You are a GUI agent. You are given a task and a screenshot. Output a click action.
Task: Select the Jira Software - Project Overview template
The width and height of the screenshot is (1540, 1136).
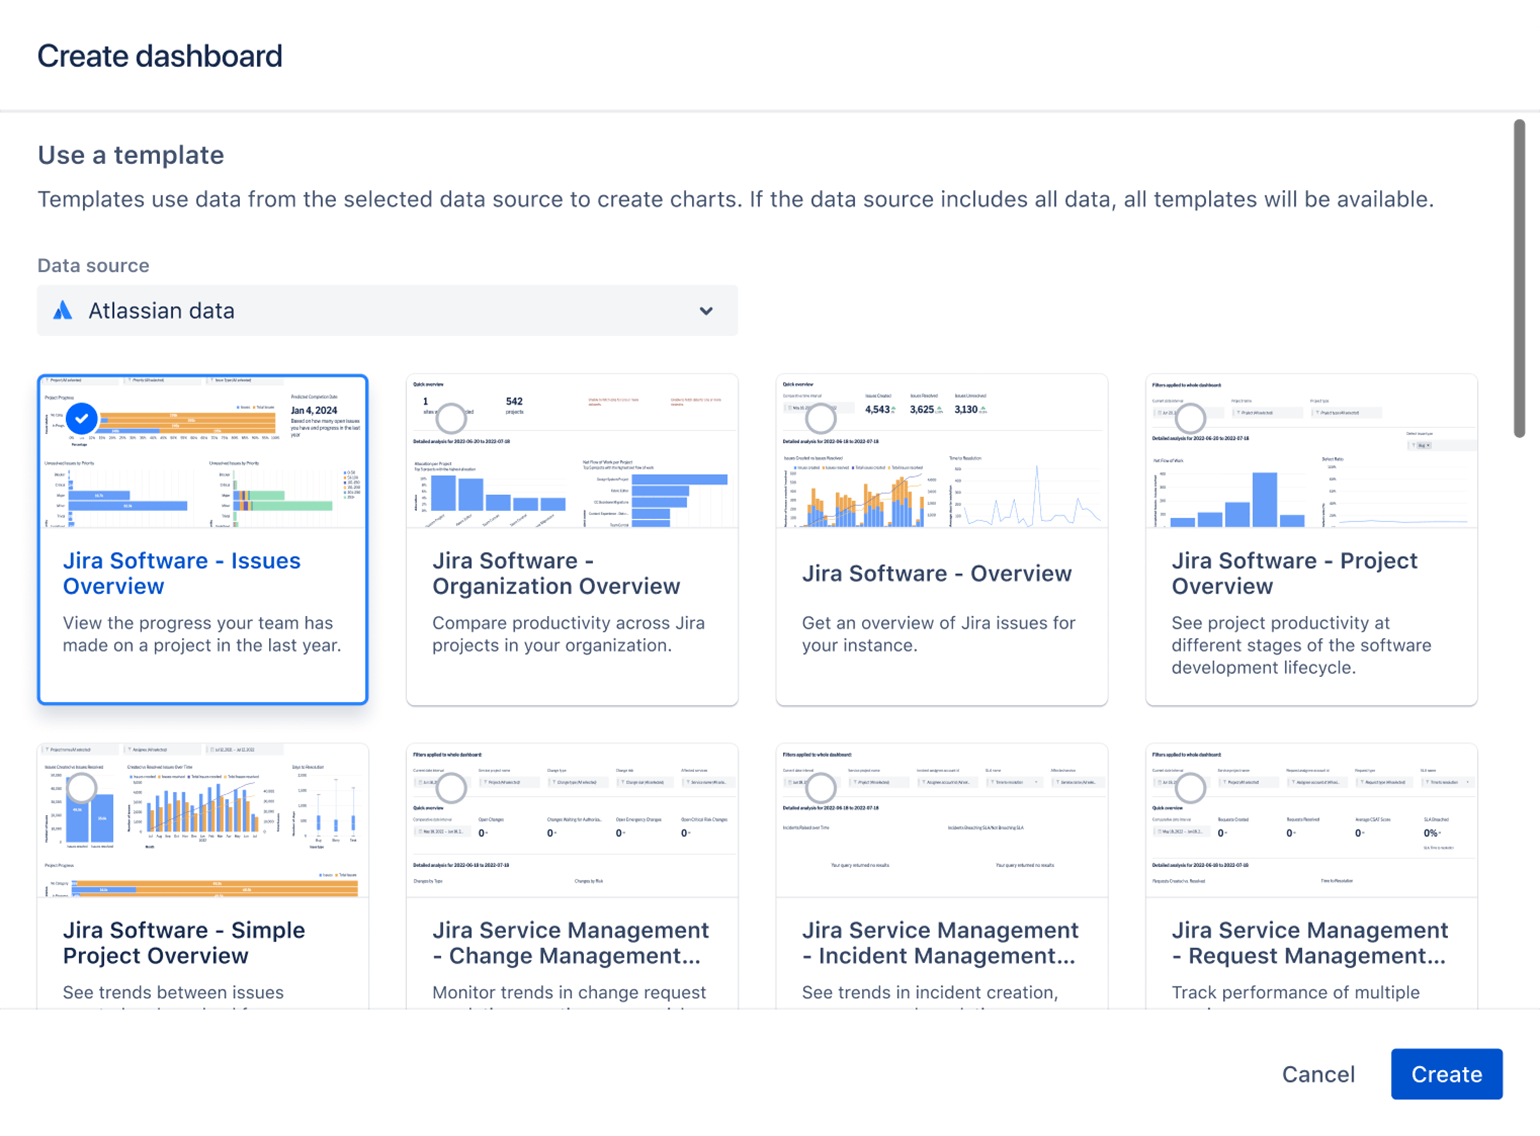[x=1311, y=539]
